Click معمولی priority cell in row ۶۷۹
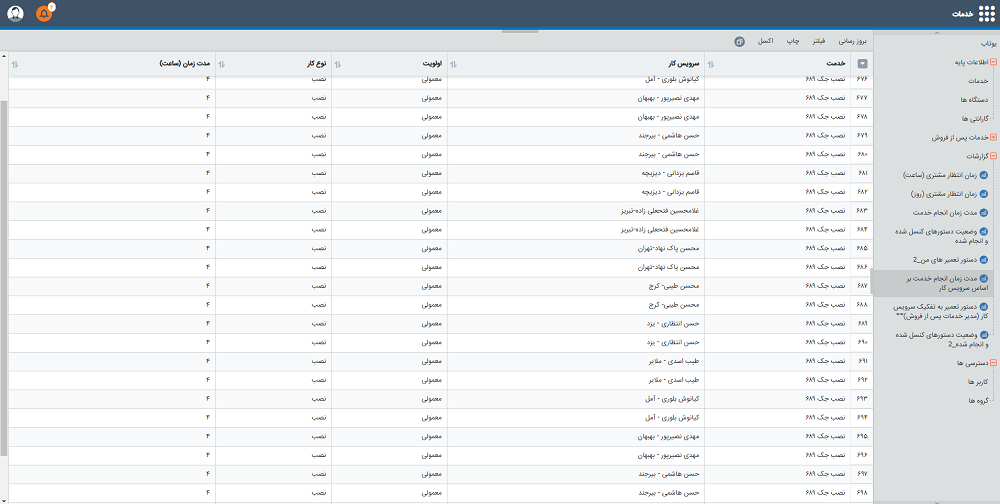Viewport: 1000px width, 504px height. pos(389,135)
